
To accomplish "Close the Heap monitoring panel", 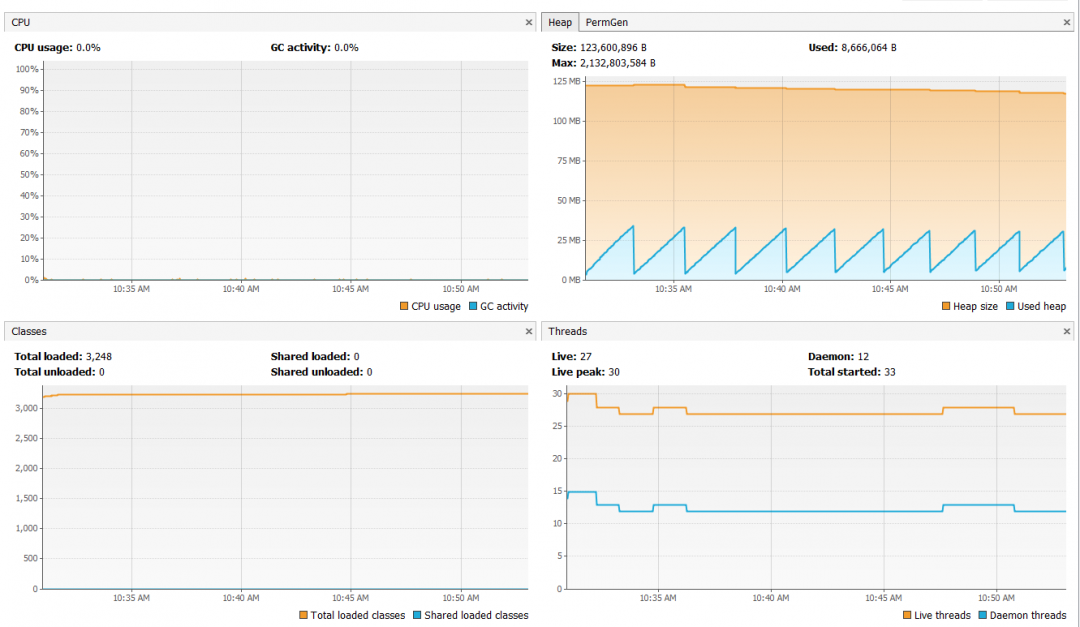I will [x=1067, y=21].
